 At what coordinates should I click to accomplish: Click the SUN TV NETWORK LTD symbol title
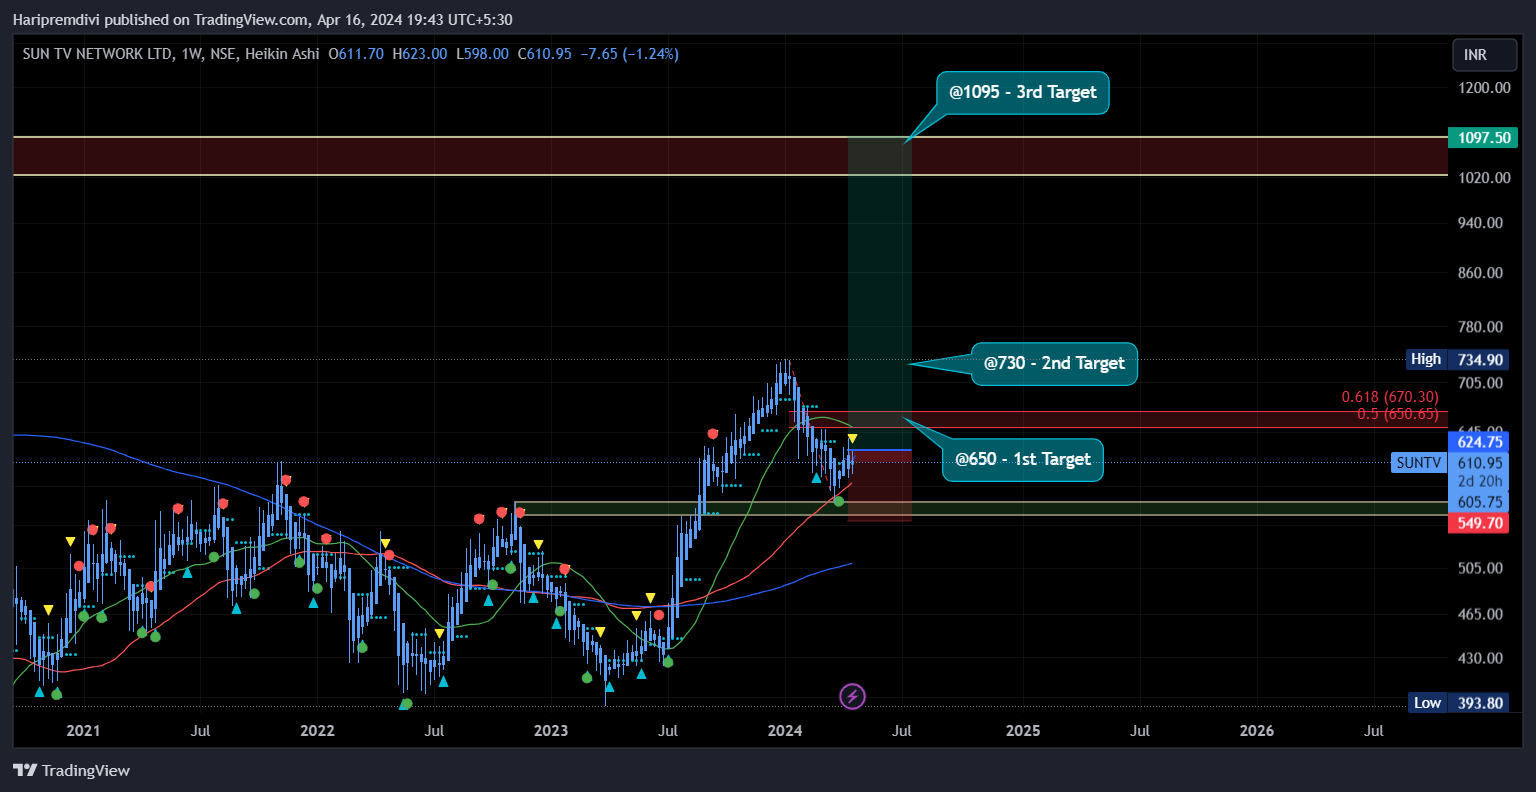tap(97, 54)
